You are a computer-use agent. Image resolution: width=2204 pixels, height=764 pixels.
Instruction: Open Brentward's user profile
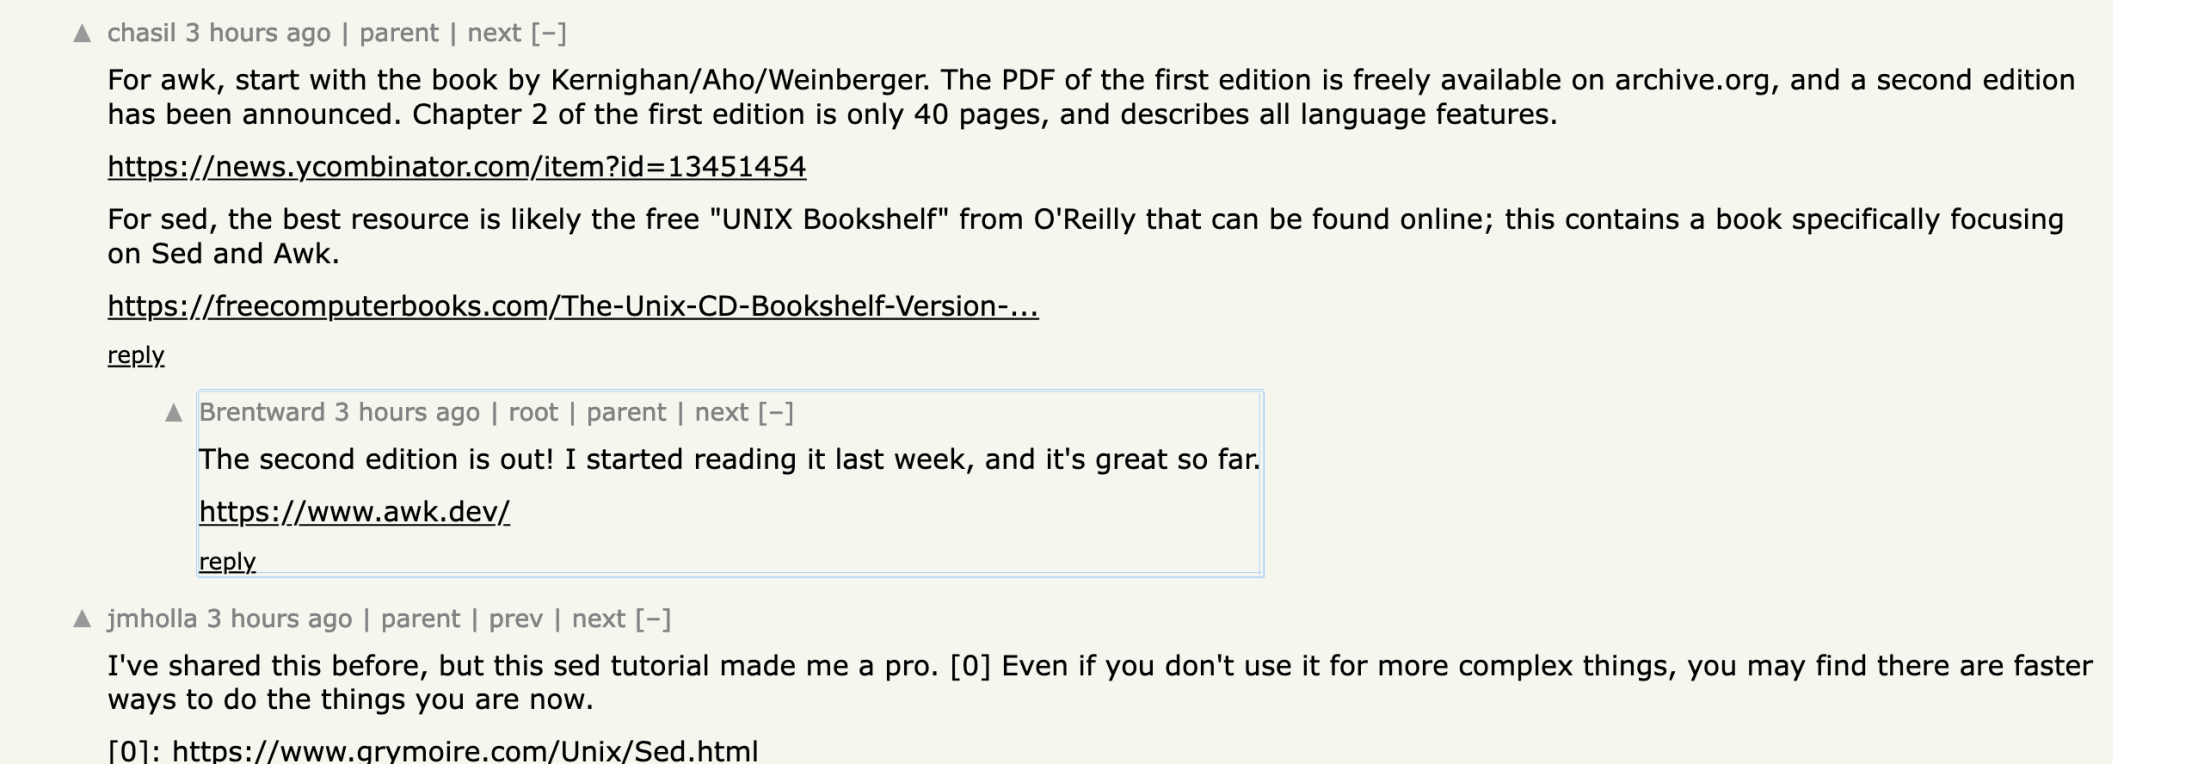(262, 412)
